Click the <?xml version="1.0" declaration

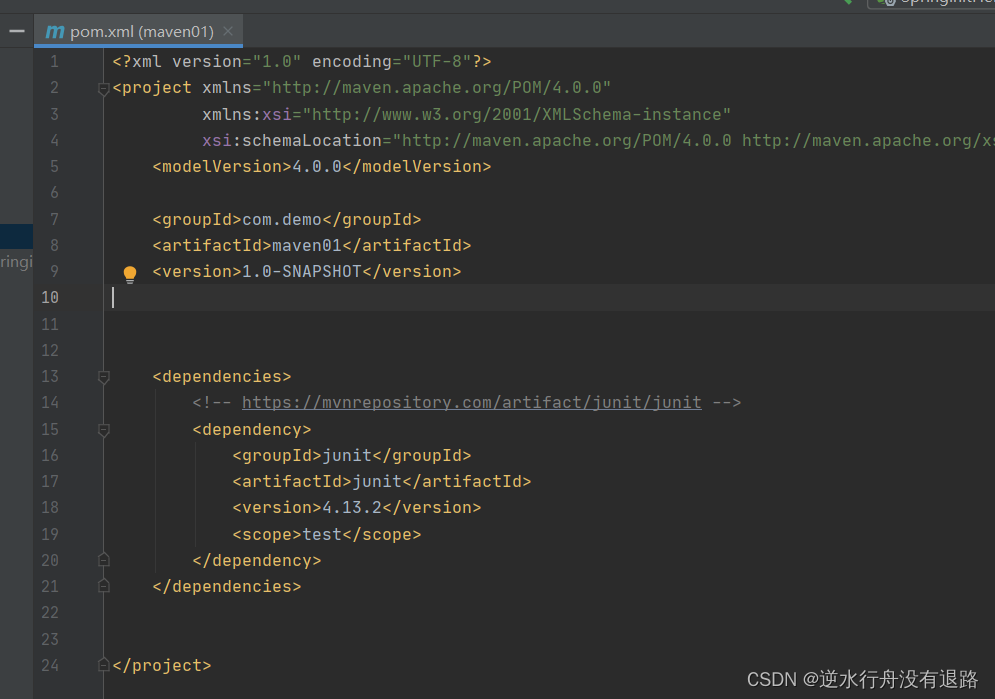[207, 62]
